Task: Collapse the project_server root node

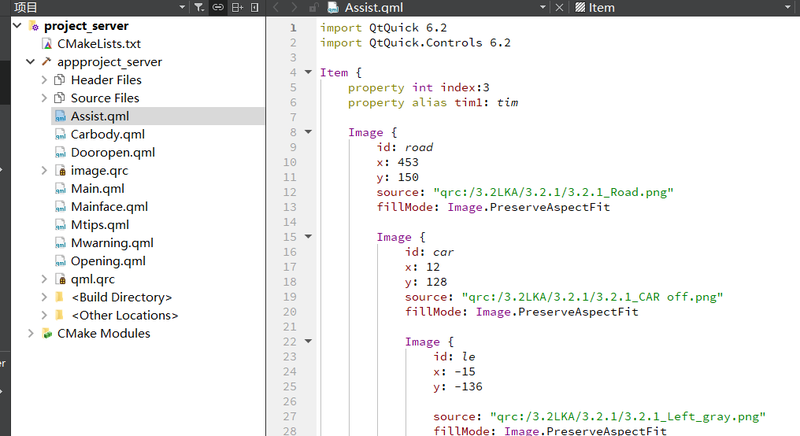Action: [x=17, y=25]
